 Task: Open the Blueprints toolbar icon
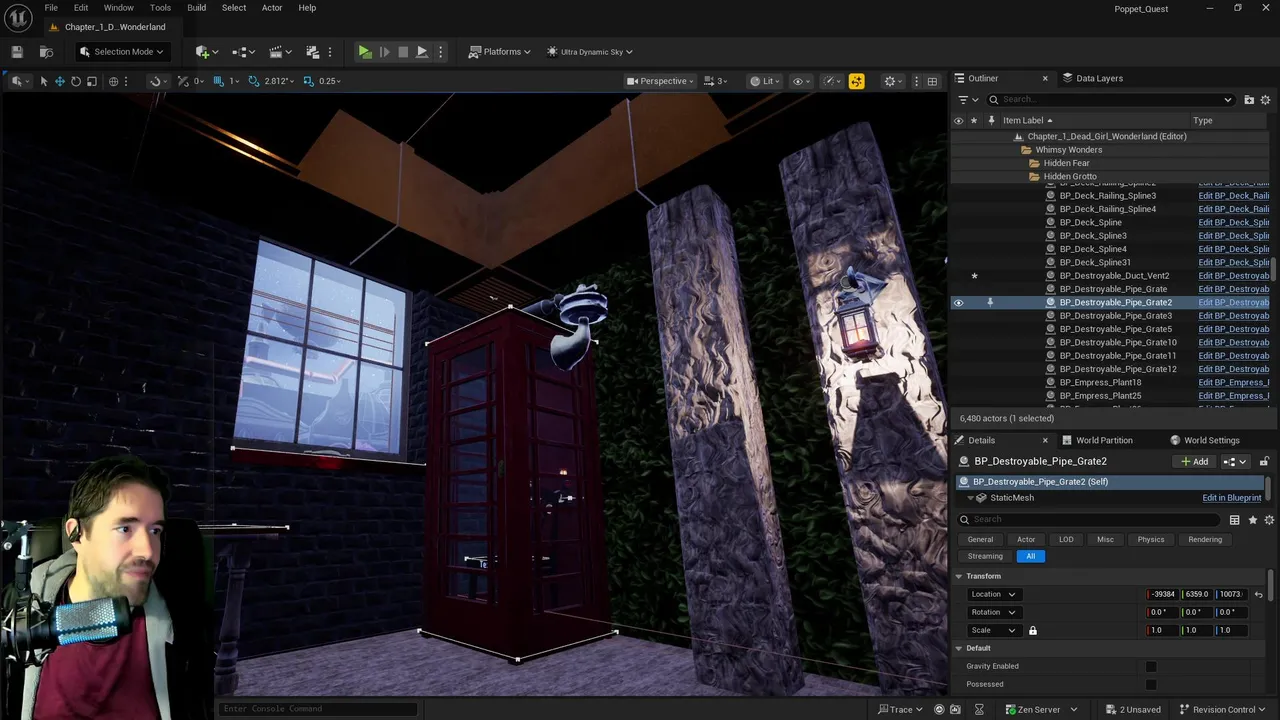point(241,52)
